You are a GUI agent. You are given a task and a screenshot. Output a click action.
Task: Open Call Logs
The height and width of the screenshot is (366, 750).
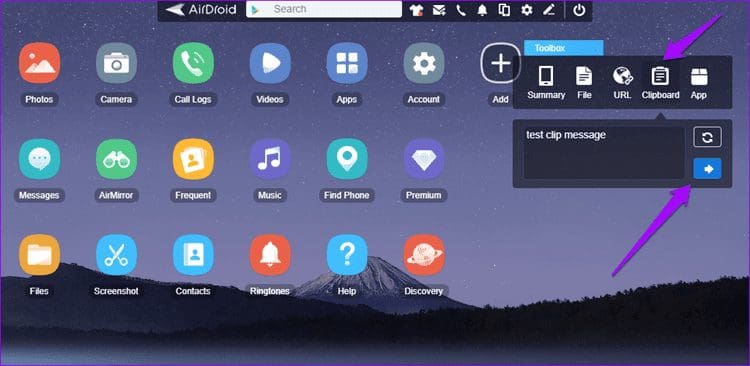click(x=193, y=63)
